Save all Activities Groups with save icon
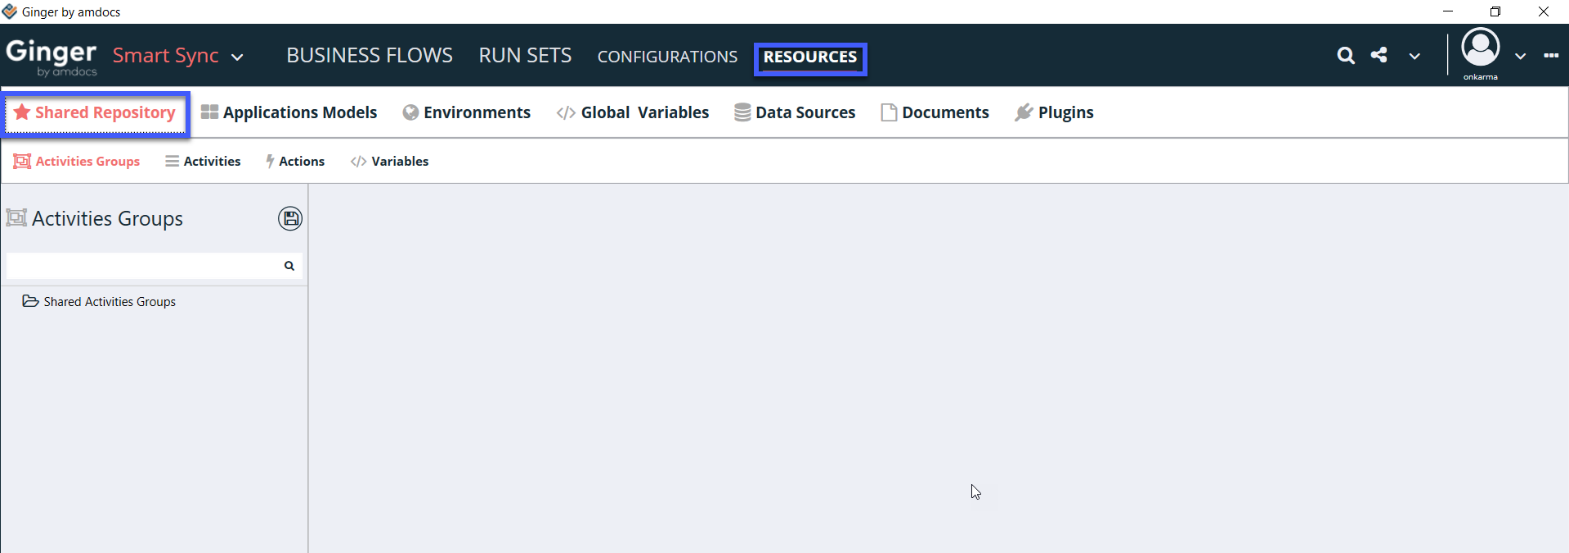 pos(290,219)
